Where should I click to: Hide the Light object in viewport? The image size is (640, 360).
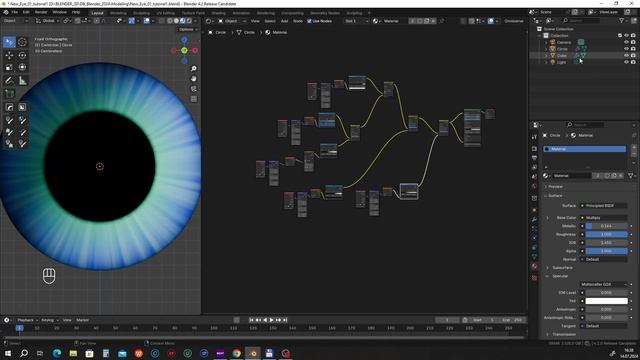(626, 62)
